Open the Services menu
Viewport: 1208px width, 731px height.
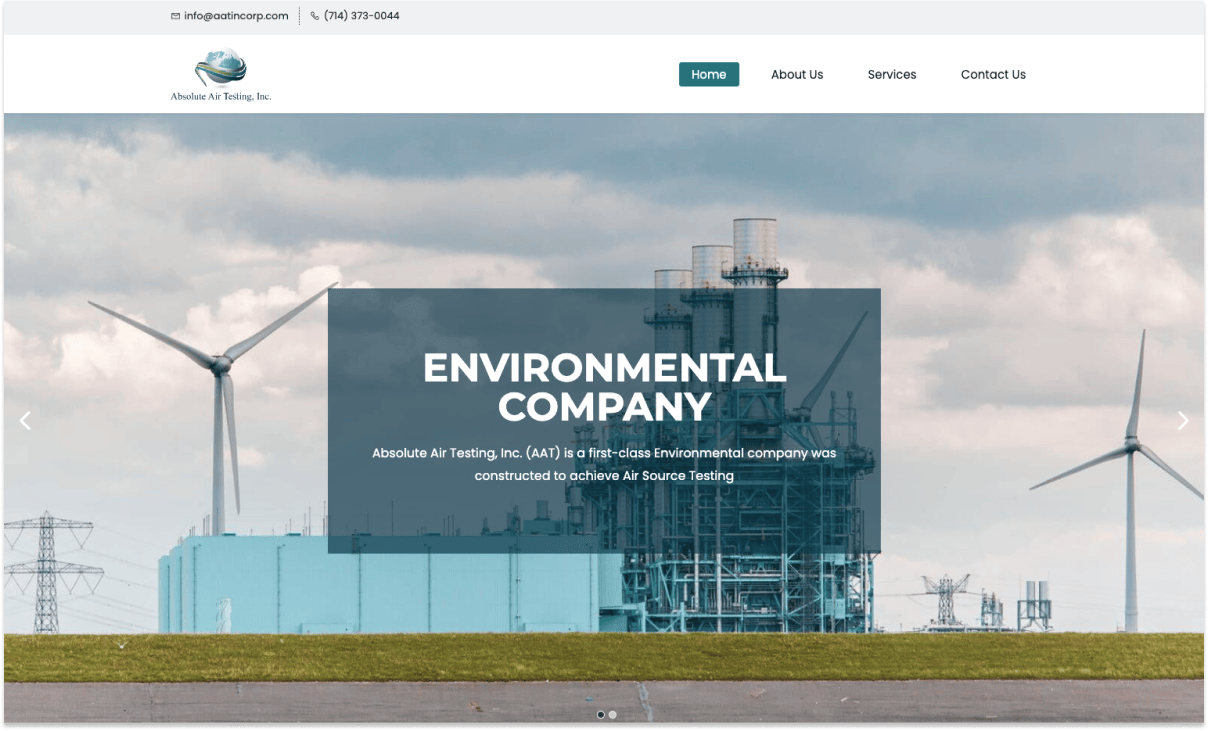coord(892,74)
